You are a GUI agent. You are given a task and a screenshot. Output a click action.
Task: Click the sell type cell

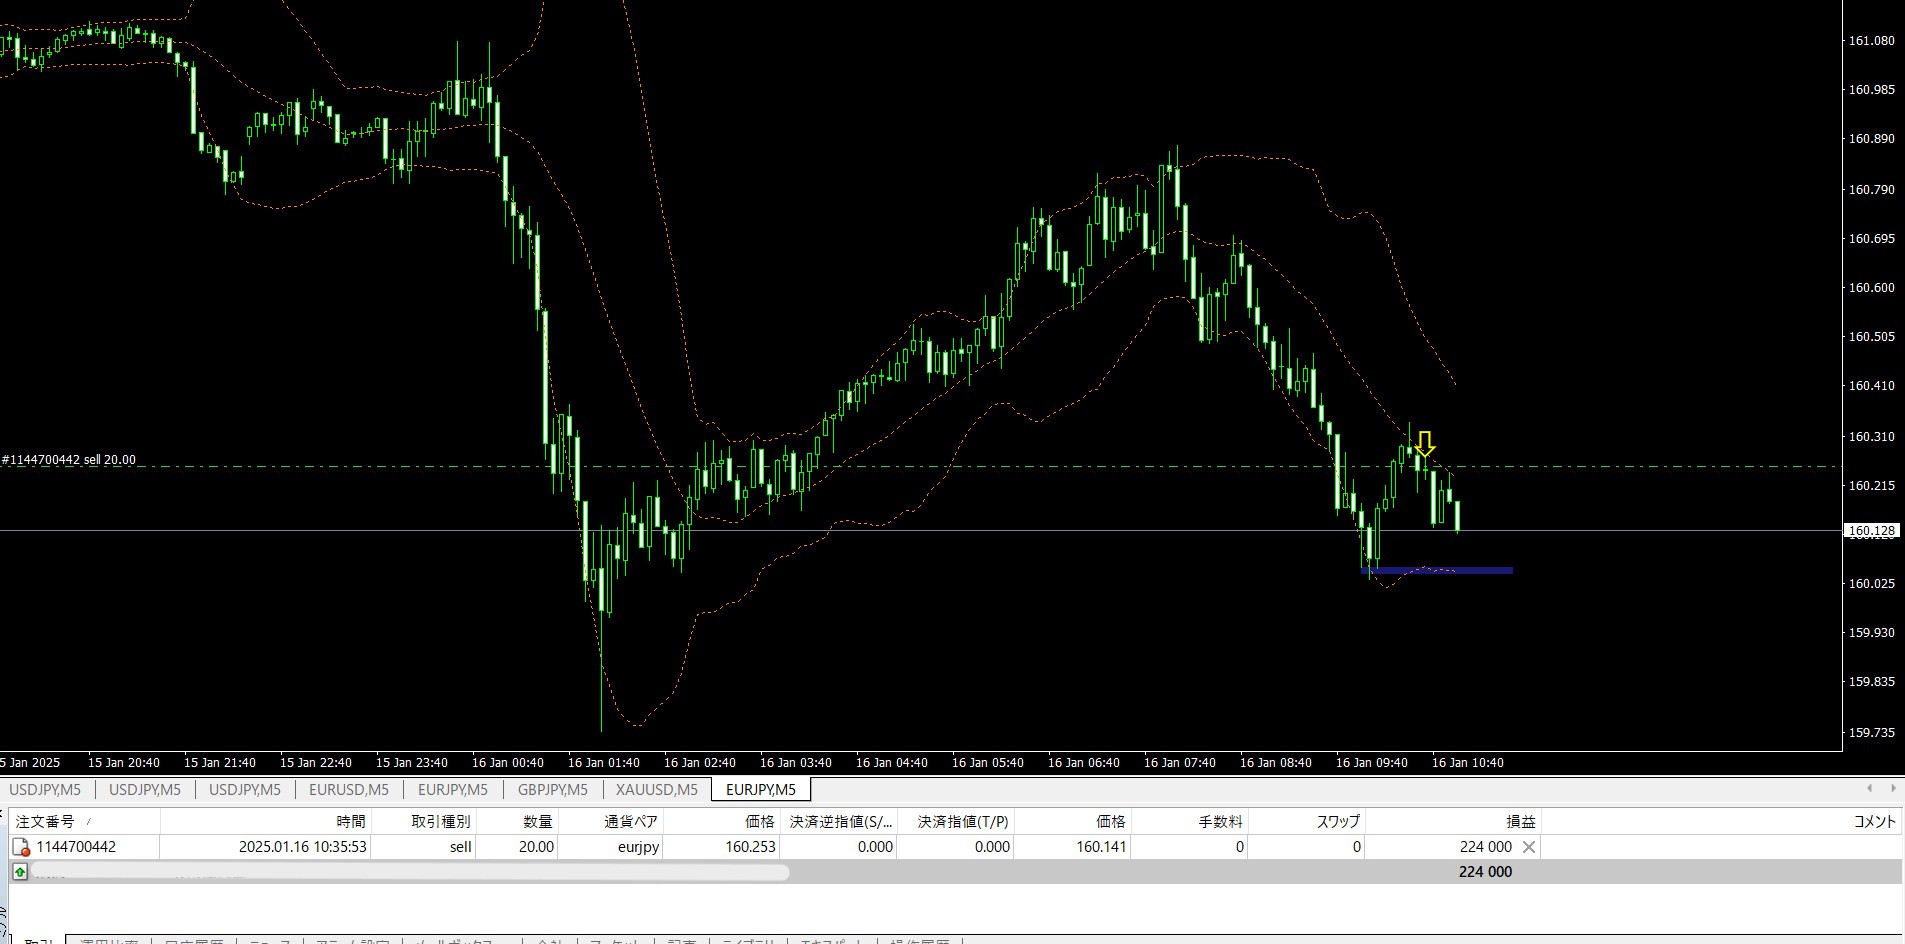click(460, 847)
